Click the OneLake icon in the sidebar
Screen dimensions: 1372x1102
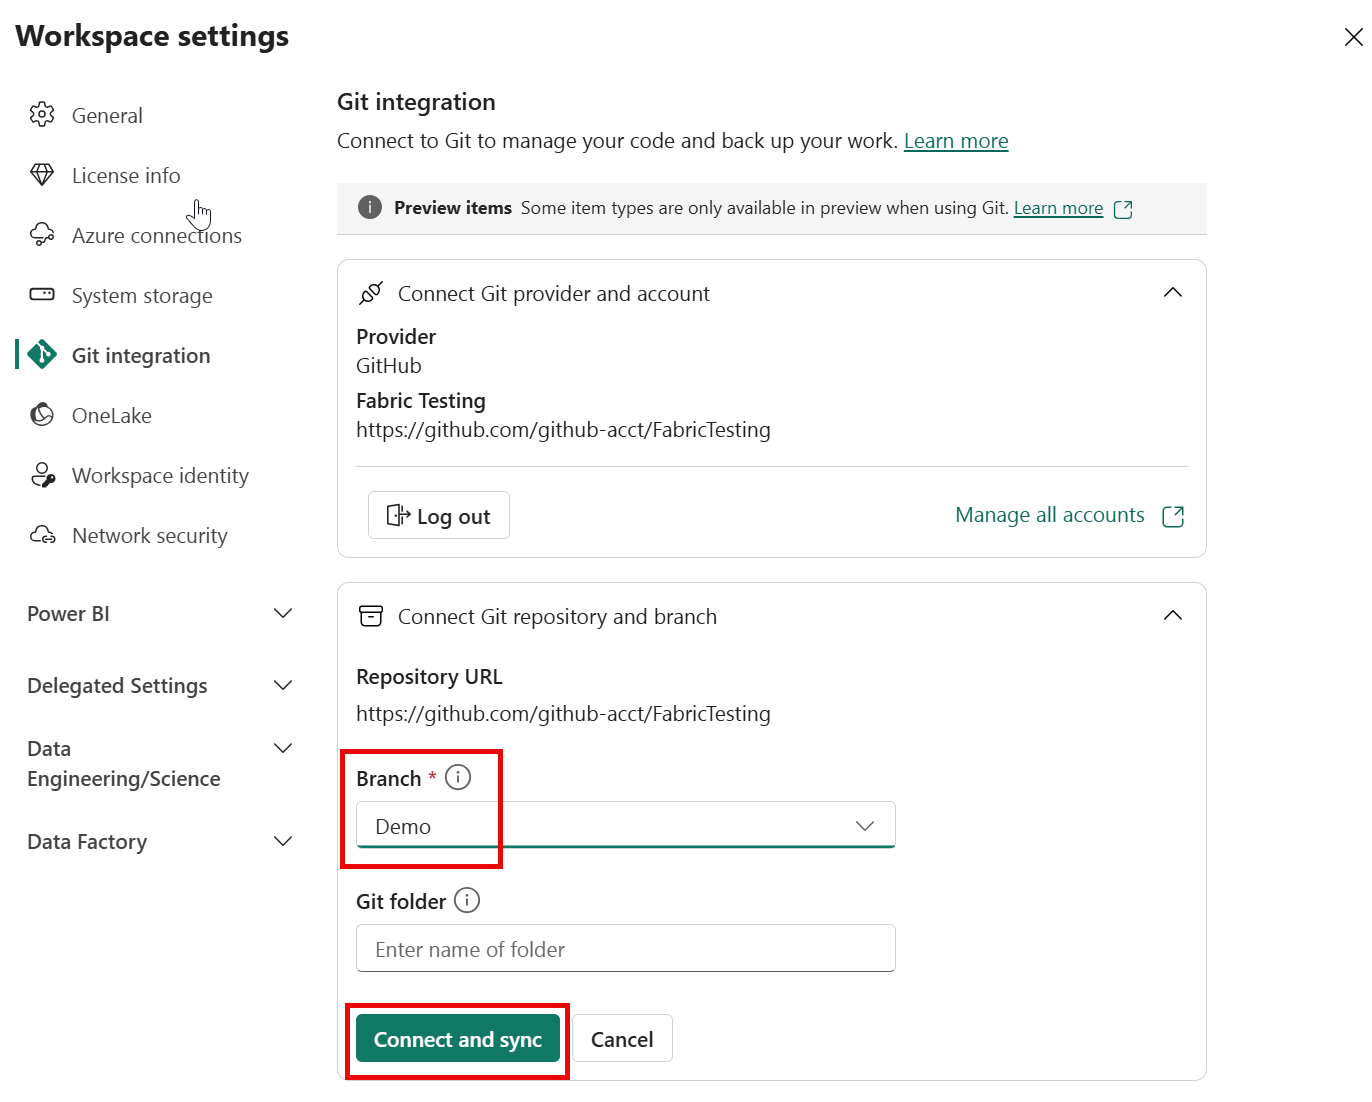[x=43, y=414]
